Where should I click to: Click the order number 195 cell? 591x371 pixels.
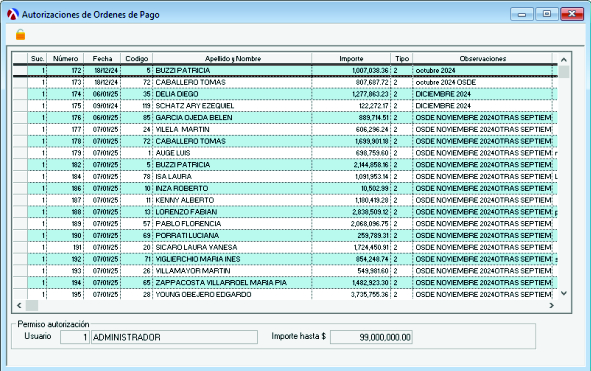click(65, 294)
